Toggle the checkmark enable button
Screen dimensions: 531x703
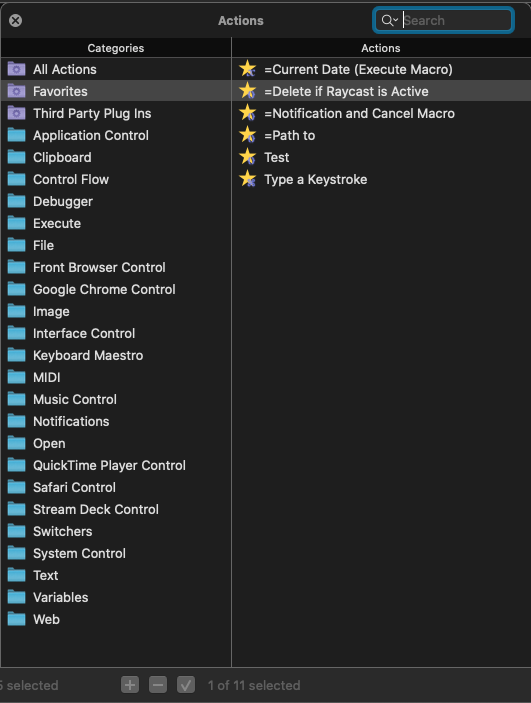(x=186, y=685)
